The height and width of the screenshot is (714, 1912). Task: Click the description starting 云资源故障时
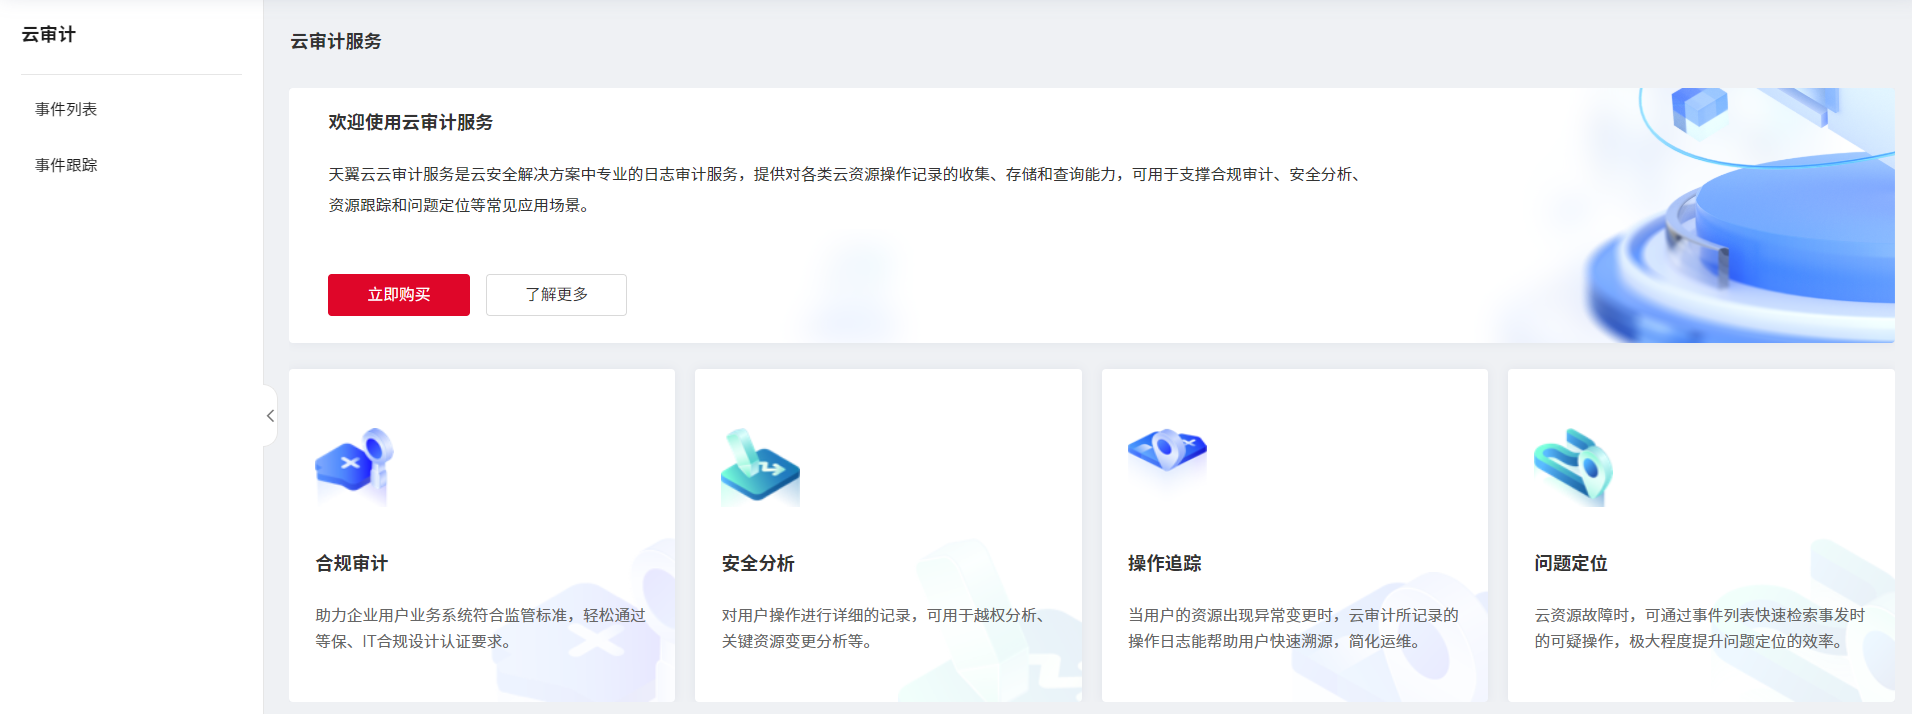click(1700, 628)
